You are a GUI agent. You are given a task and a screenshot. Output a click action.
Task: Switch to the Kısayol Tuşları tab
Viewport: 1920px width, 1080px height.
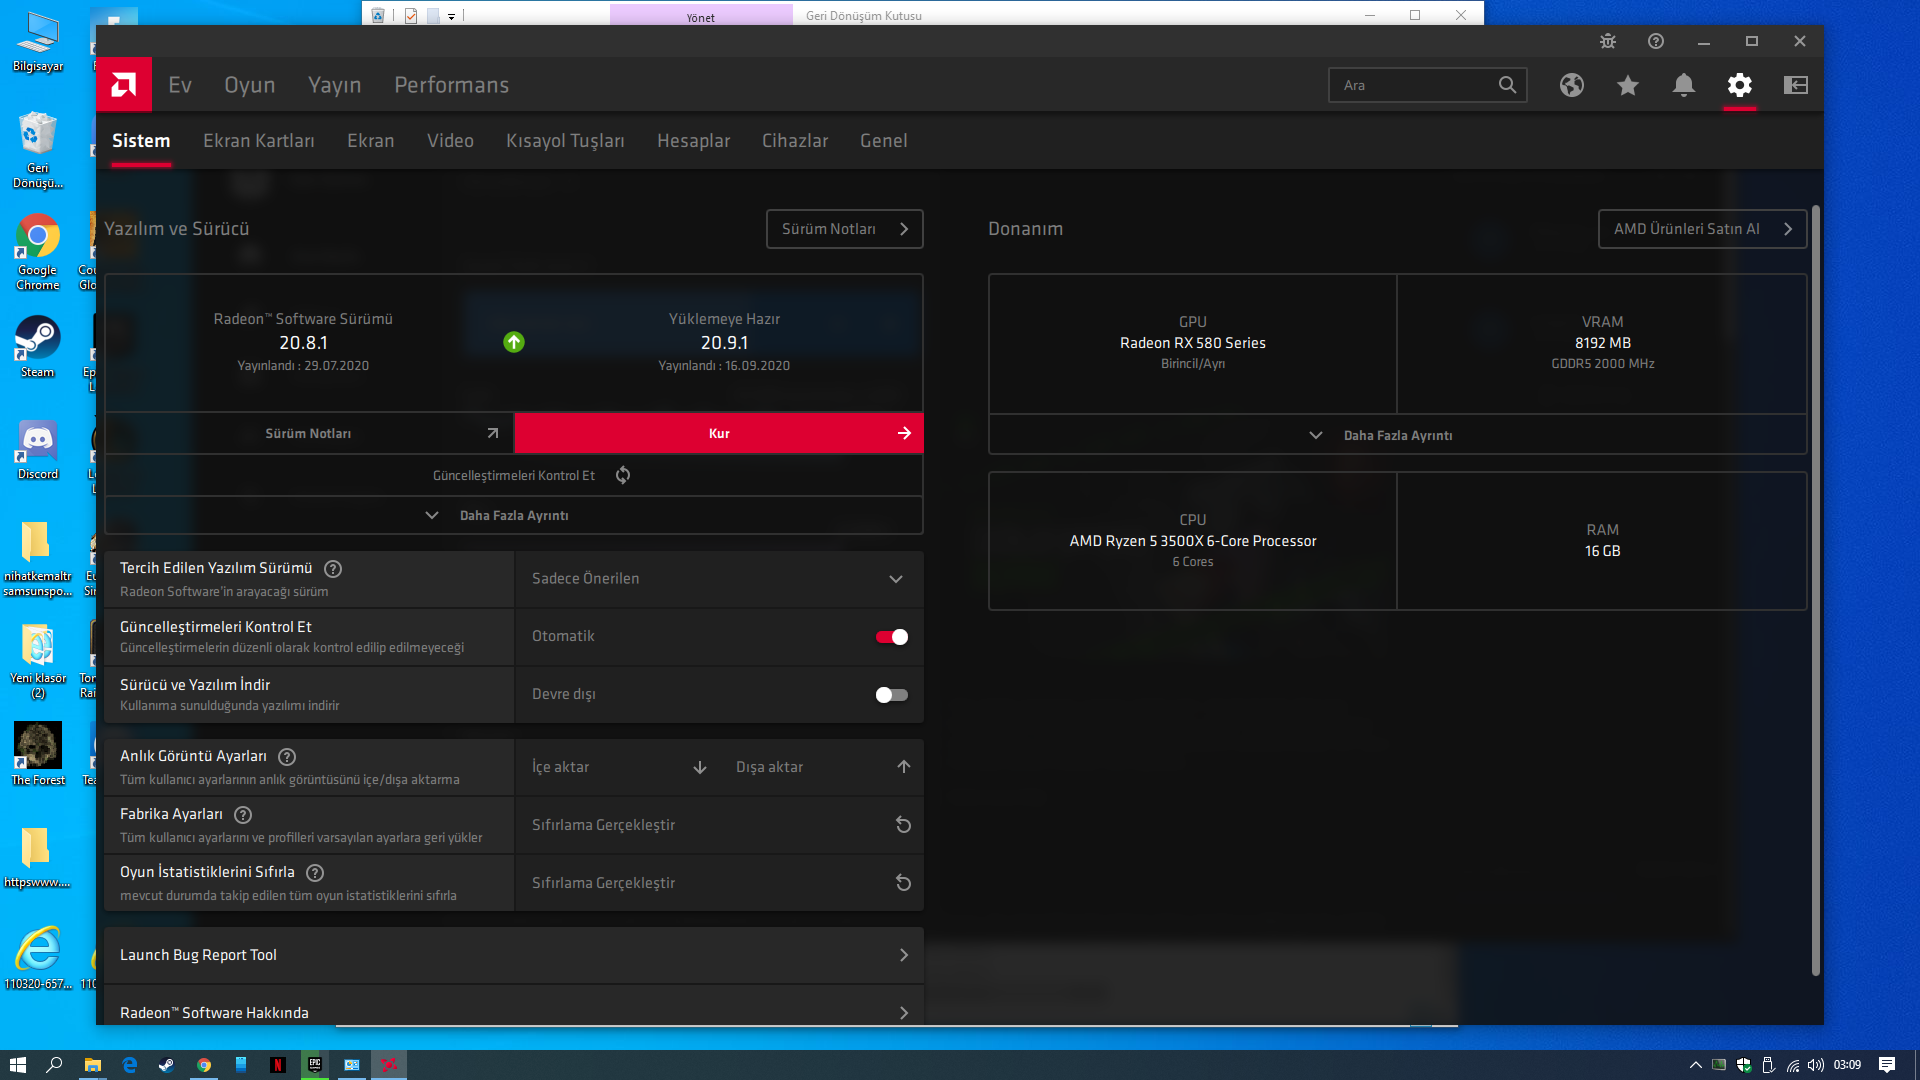pos(565,141)
